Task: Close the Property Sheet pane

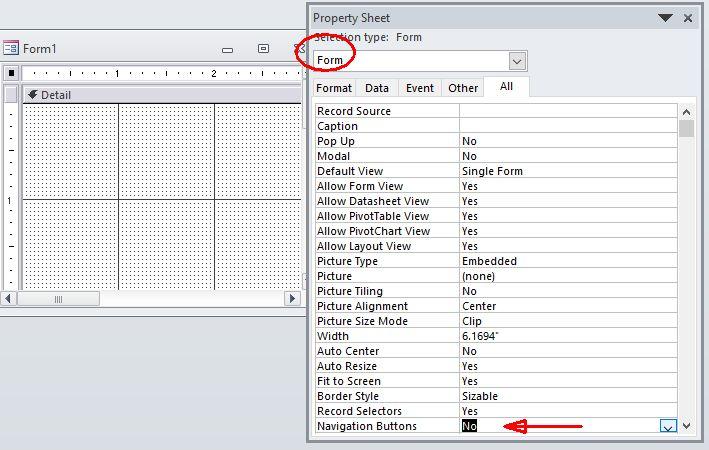Action: tap(688, 18)
